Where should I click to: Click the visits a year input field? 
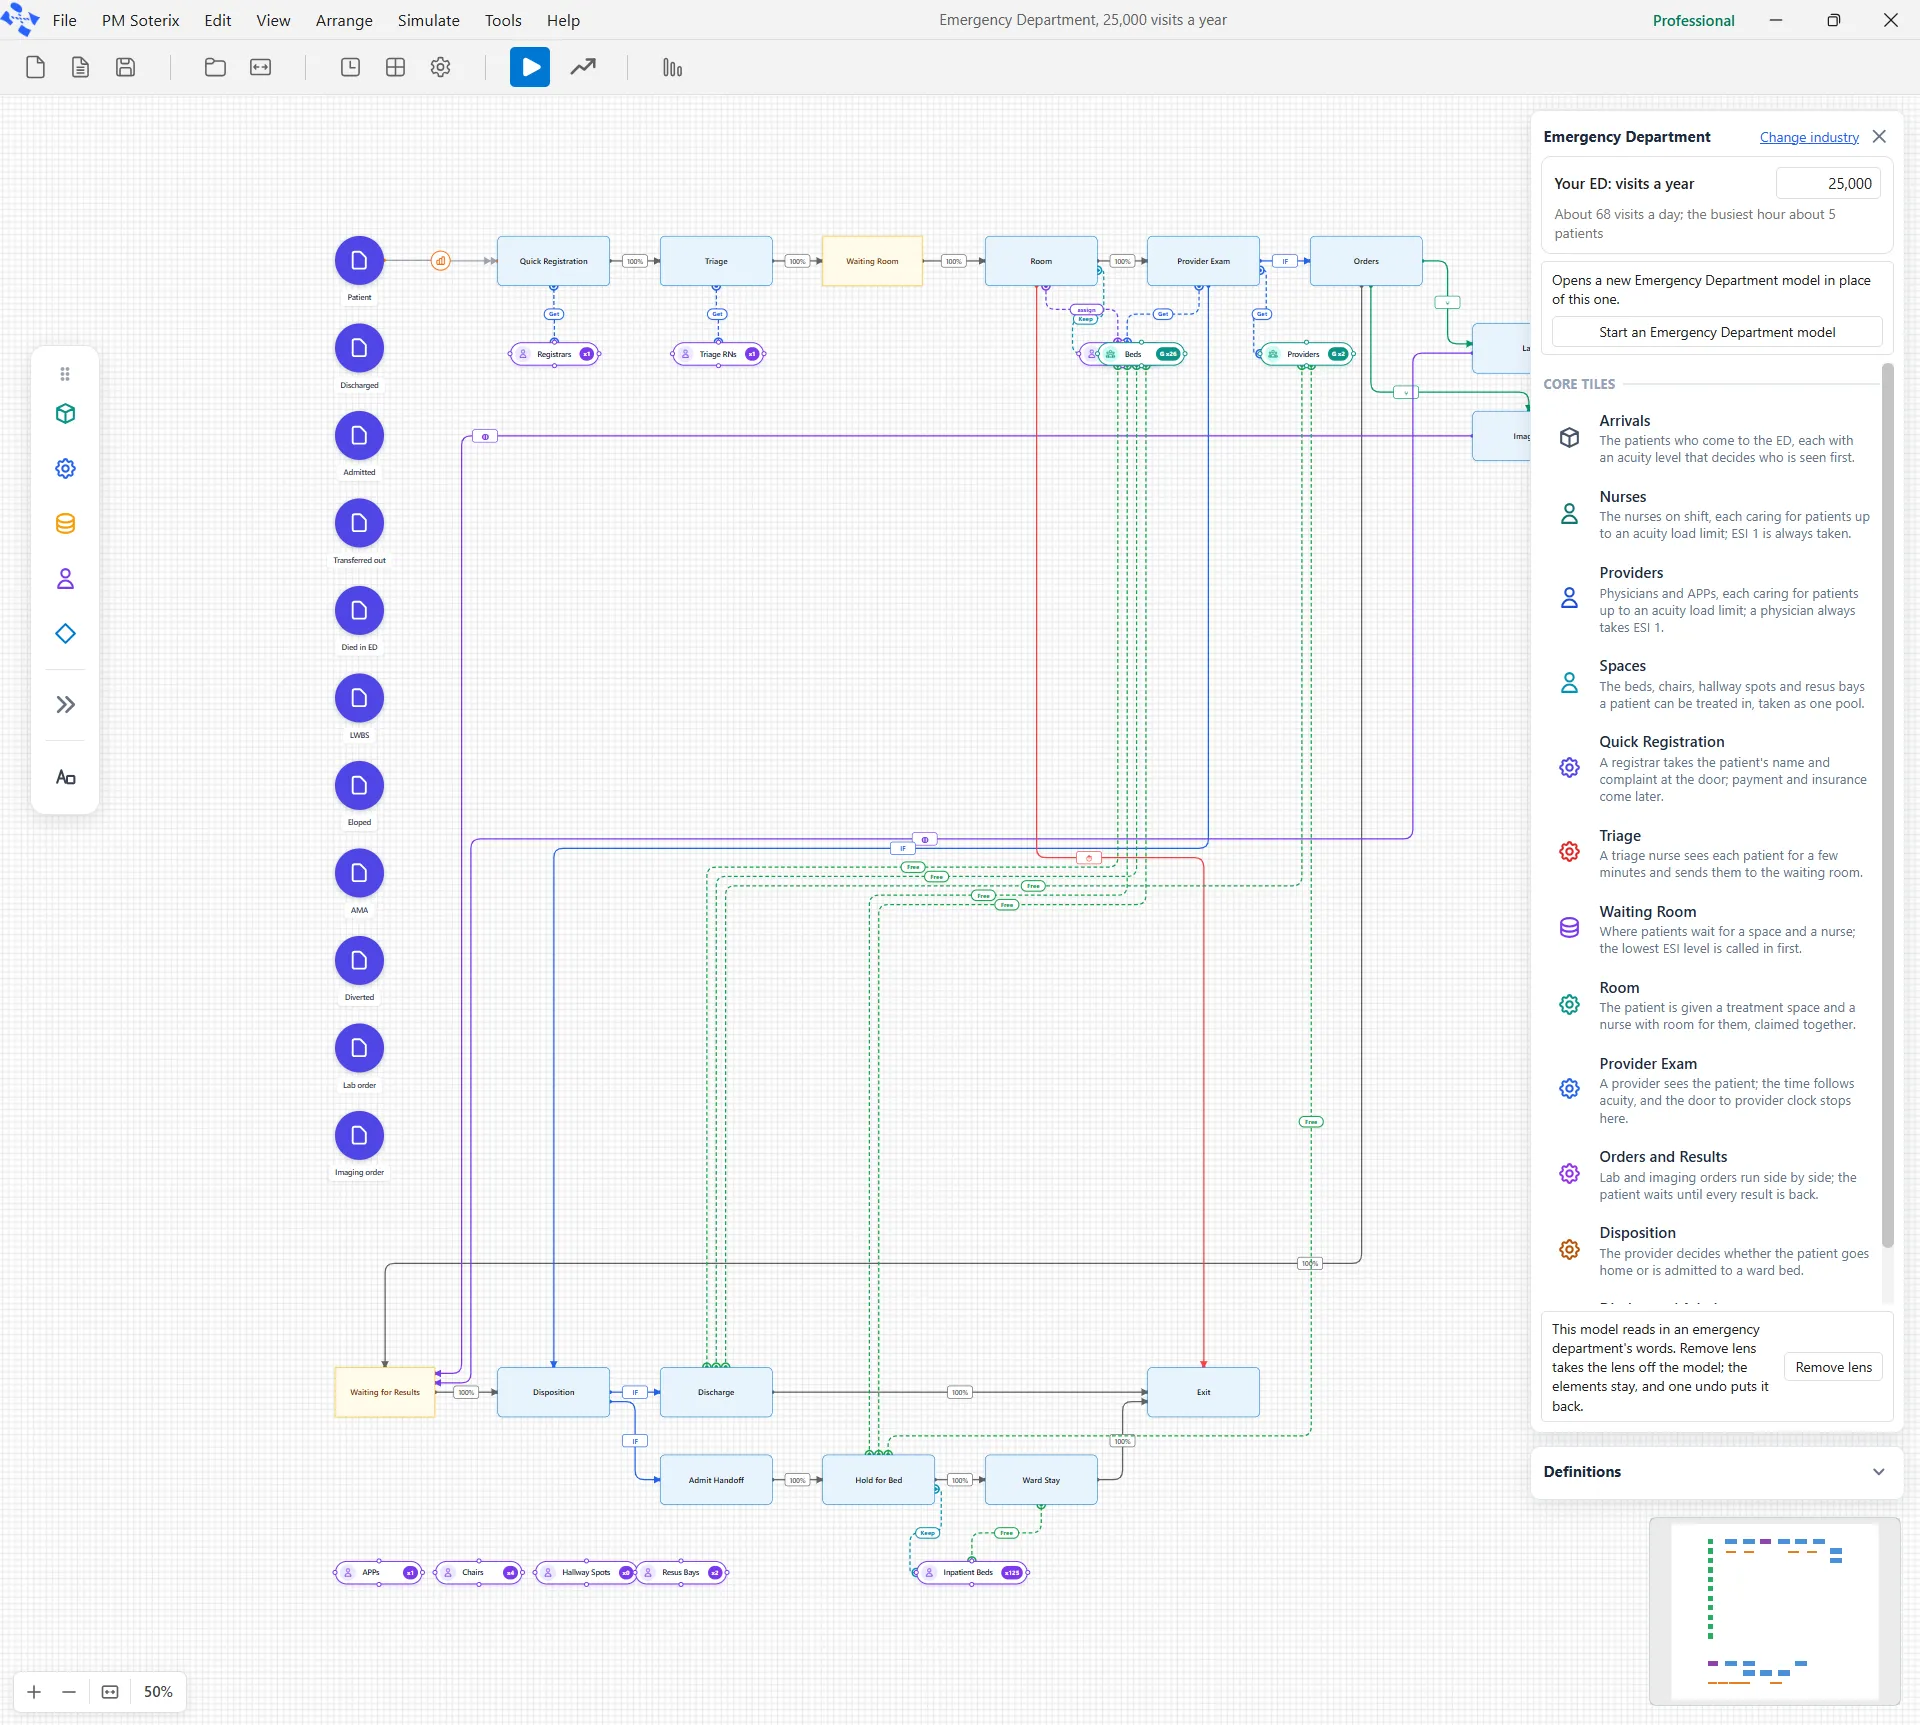[x=1828, y=184]
